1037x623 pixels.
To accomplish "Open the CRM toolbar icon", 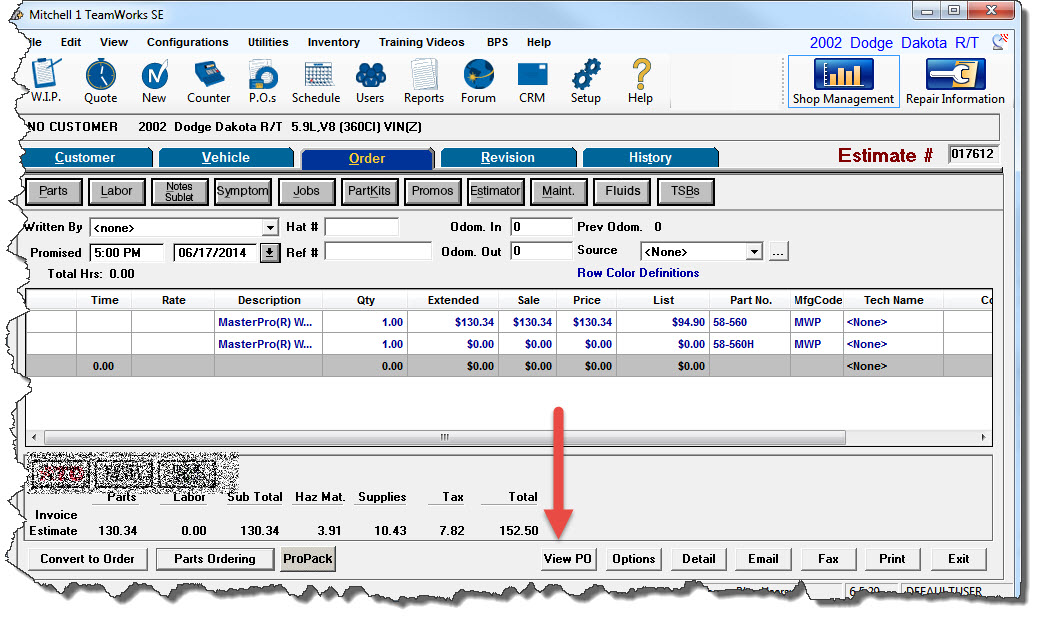I will click(532, 81).
